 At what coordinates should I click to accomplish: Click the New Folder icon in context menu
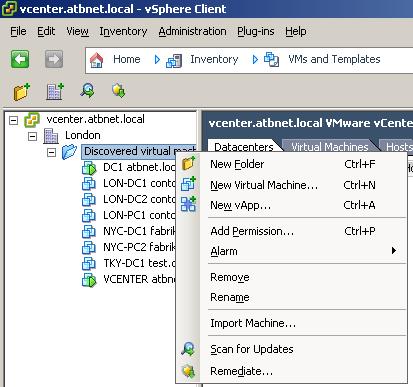[188, 163]
